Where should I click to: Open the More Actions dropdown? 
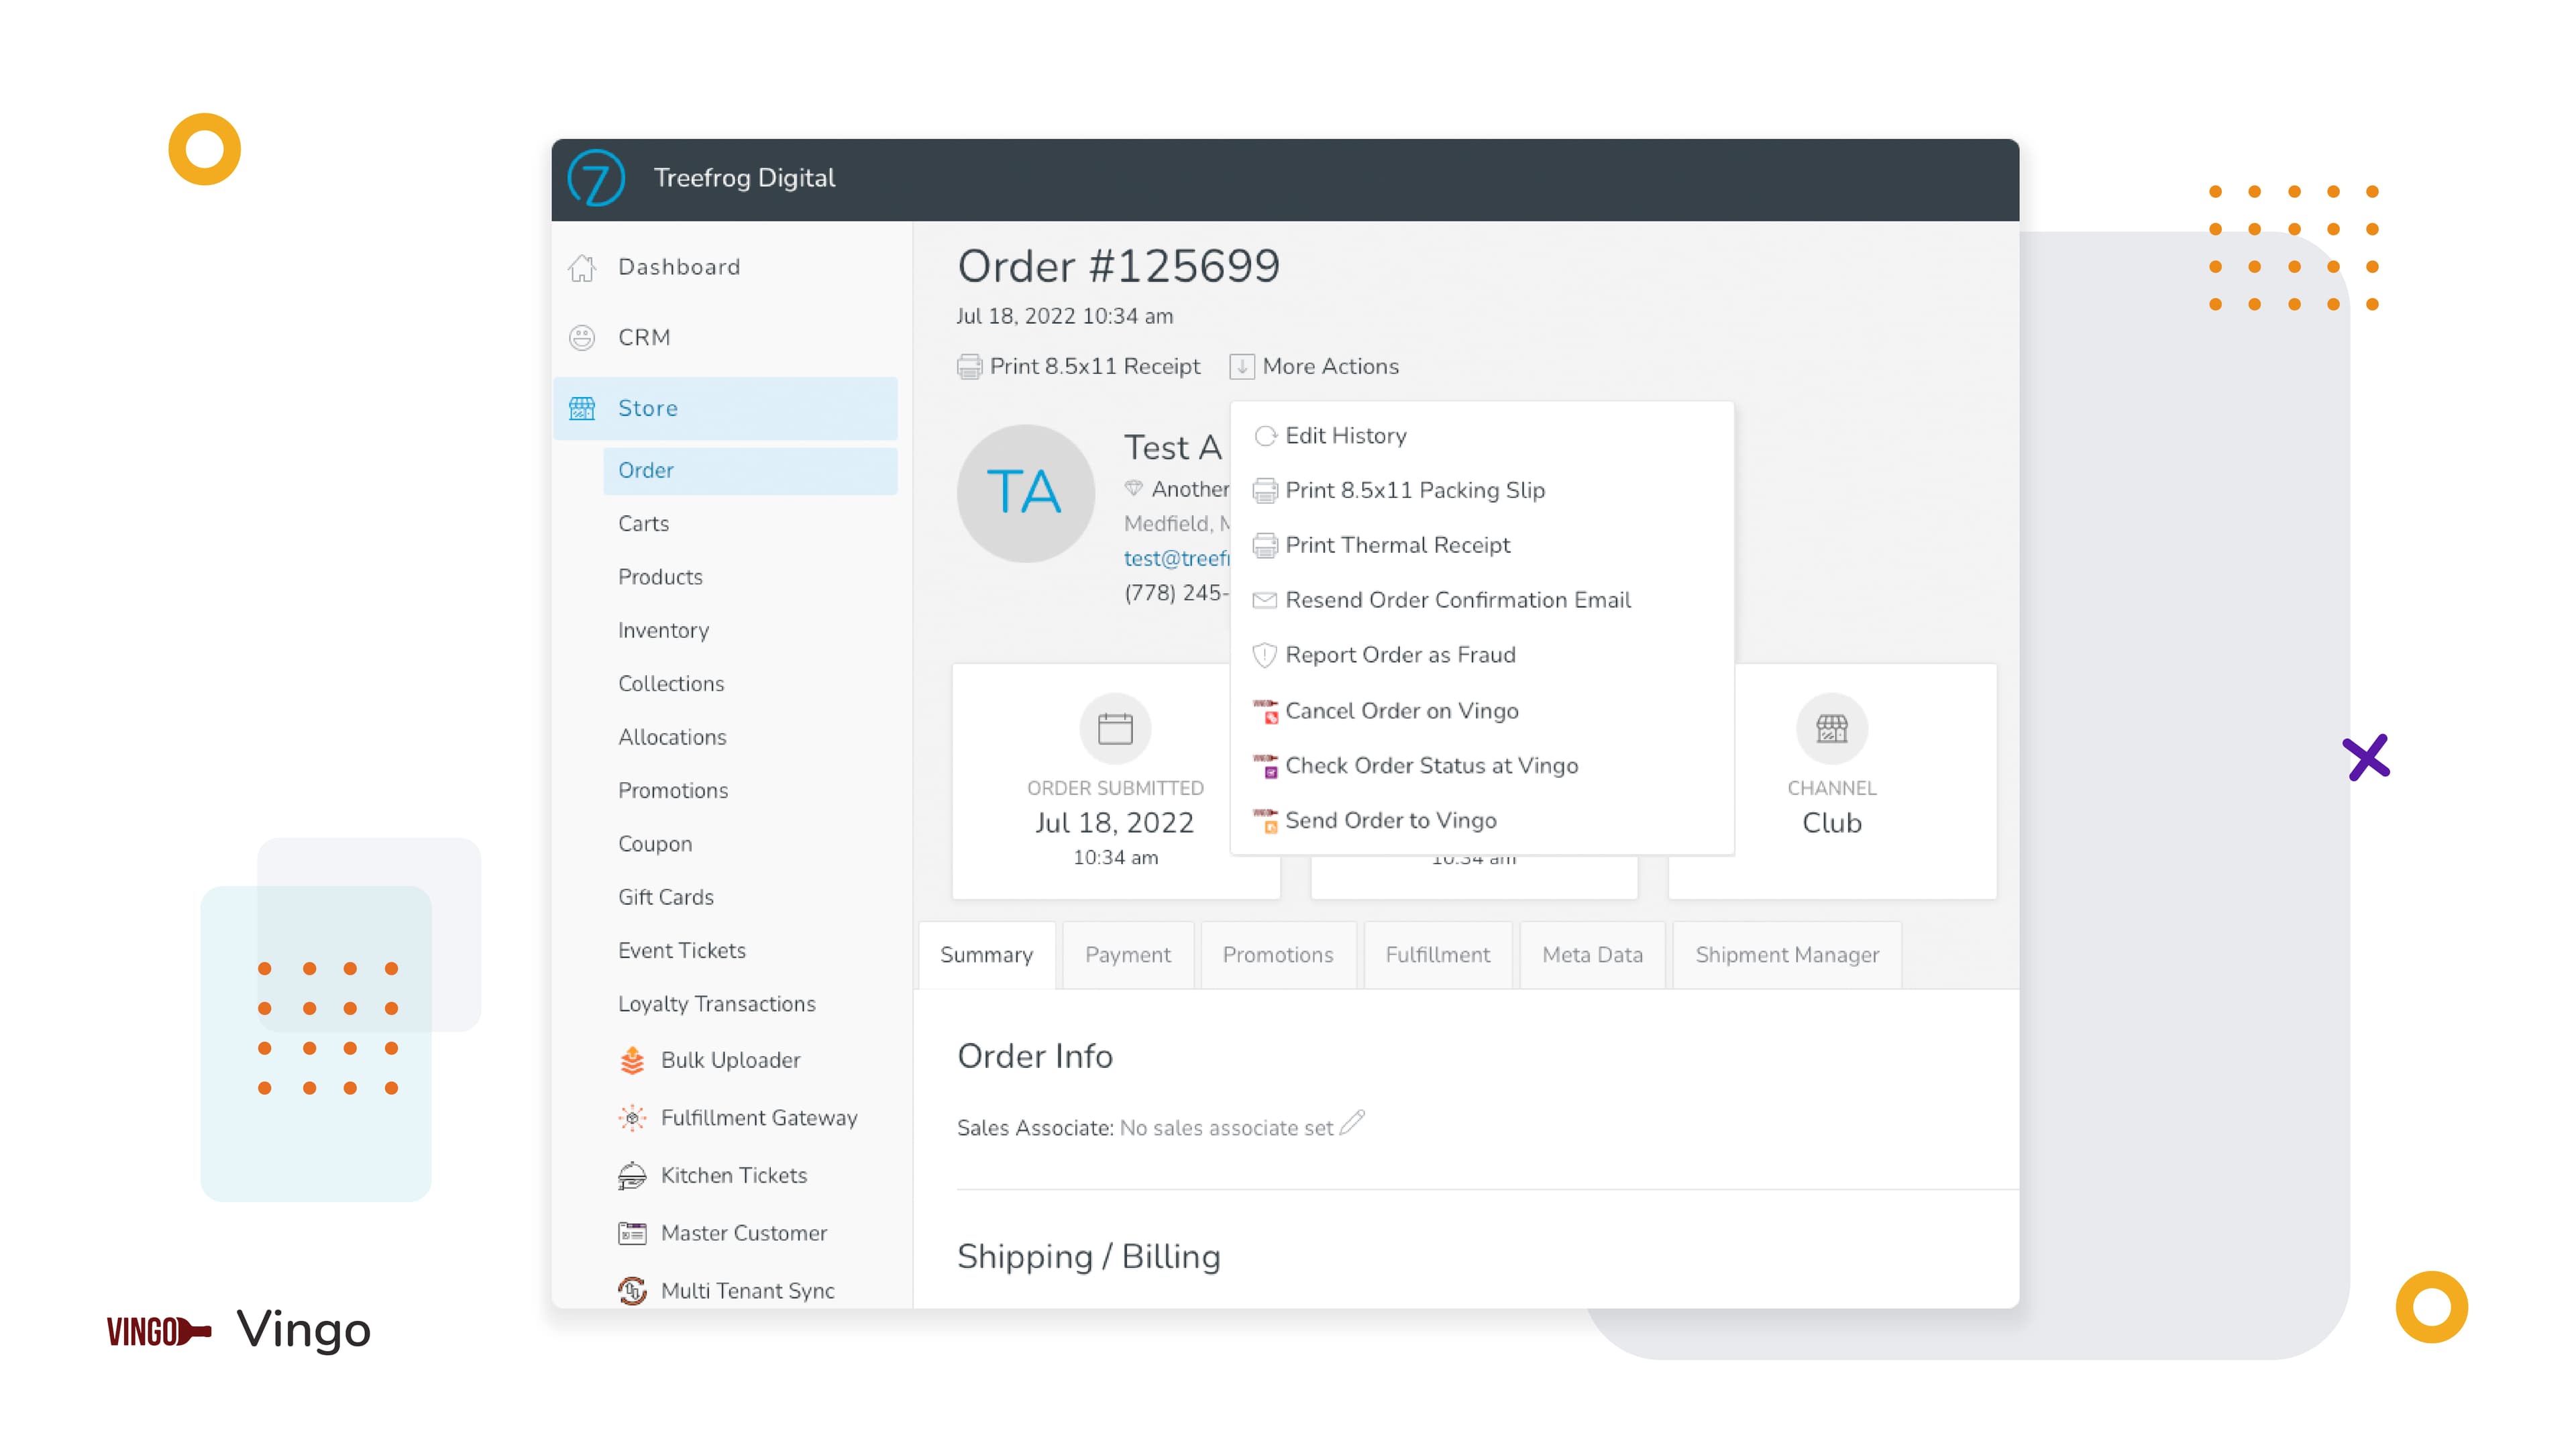point(1314,367)
